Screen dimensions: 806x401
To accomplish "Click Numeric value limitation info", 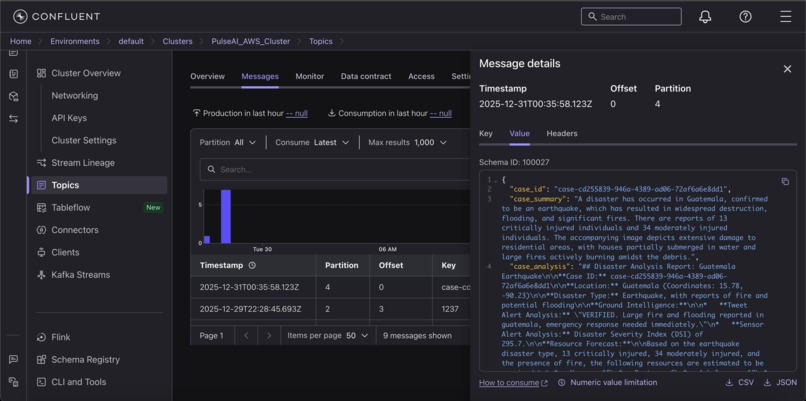I will [x=607, y=382].
